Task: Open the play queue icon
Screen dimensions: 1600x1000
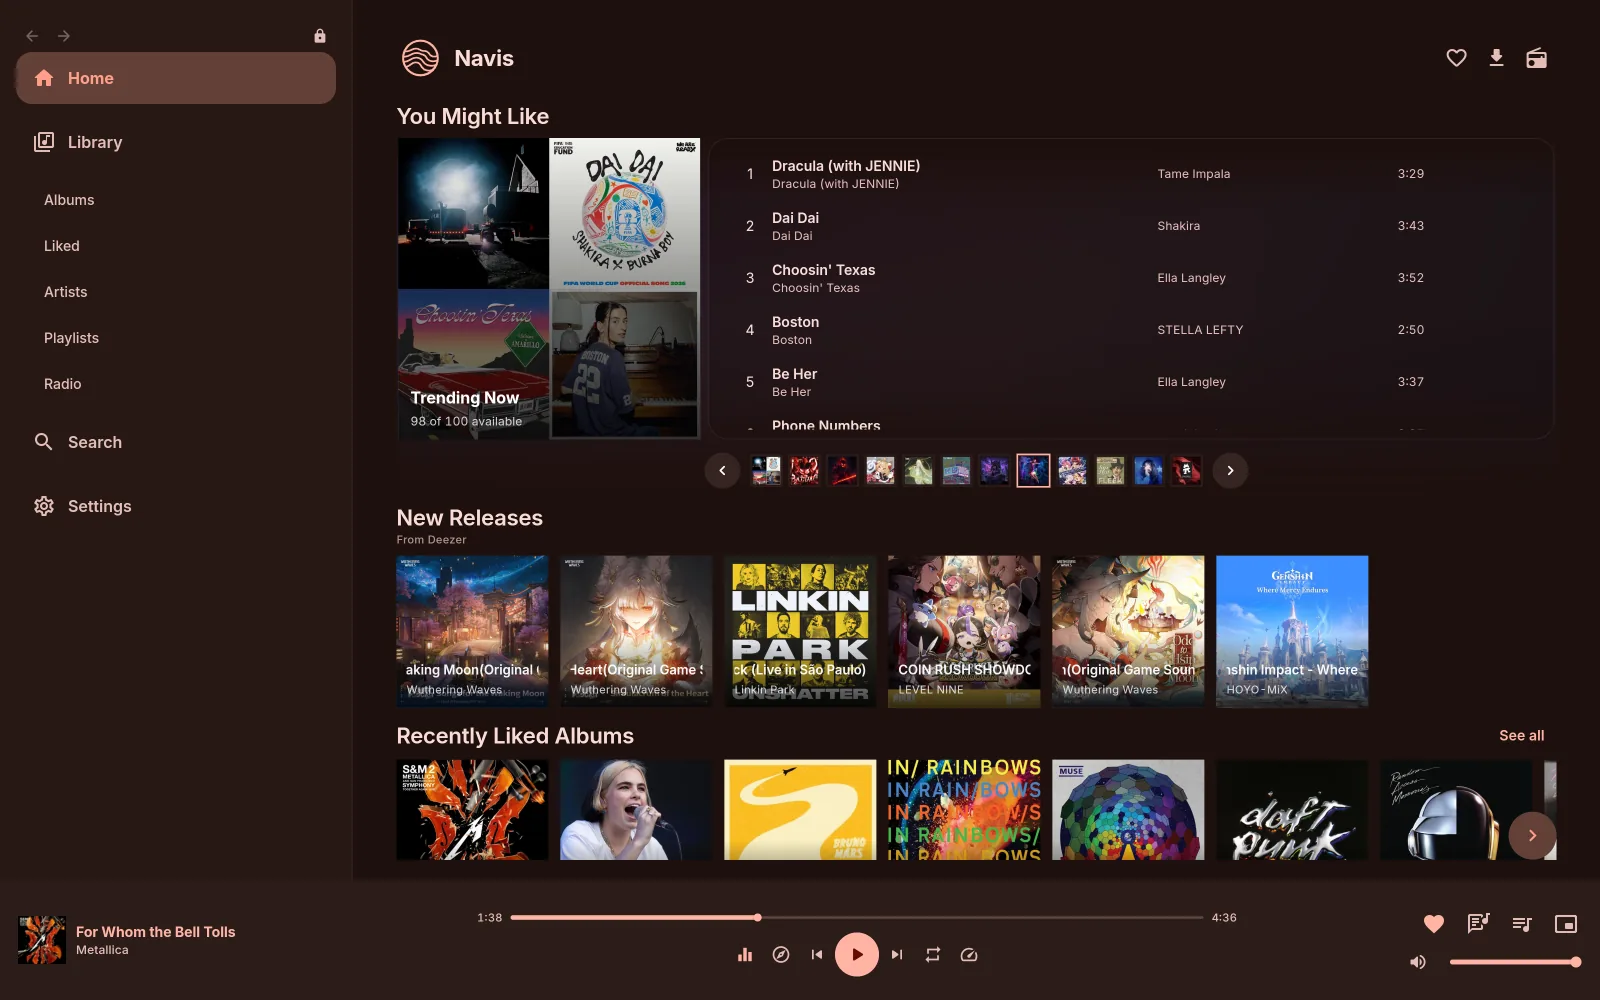Action: [x=1522, y=924]
